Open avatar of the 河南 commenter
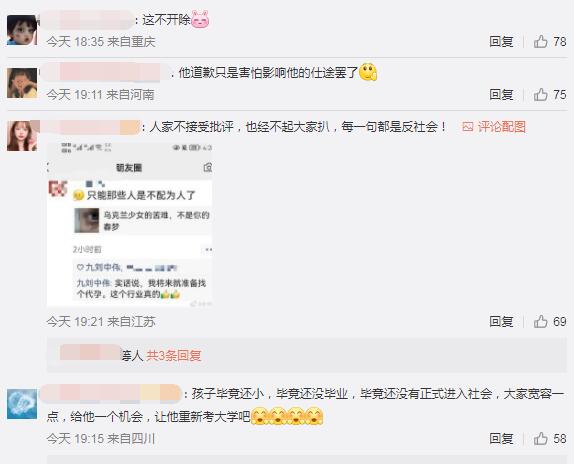The height and width of the screenshot is (464, 574). 22,83
